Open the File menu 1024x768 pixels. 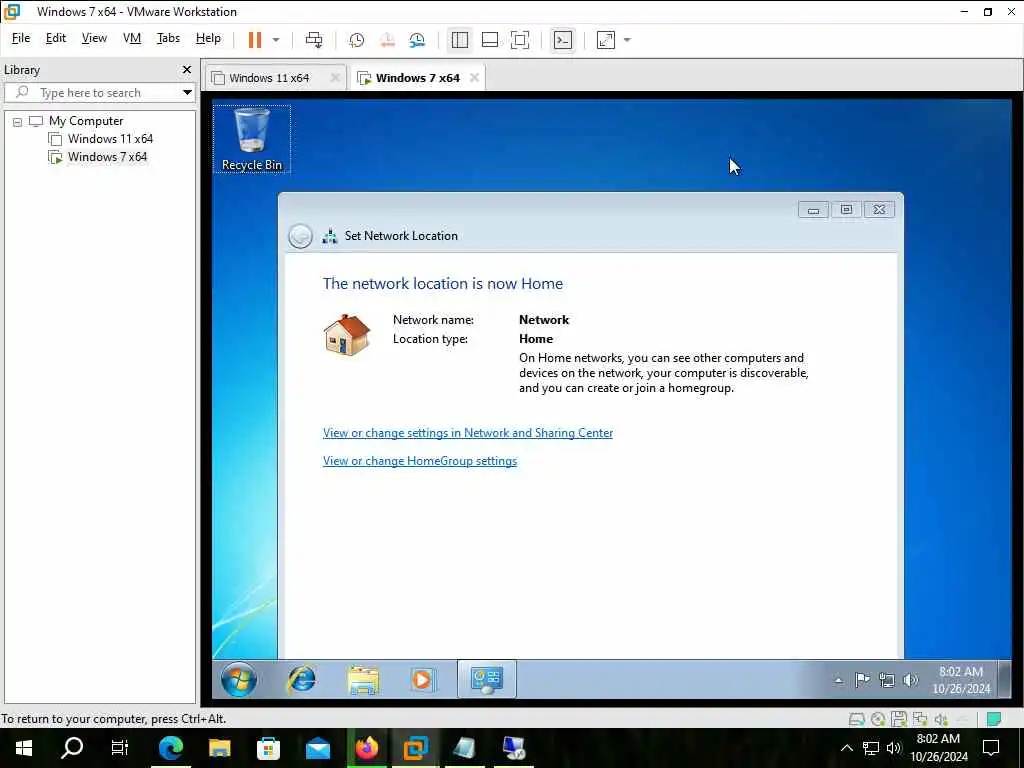tap(21, 38)
